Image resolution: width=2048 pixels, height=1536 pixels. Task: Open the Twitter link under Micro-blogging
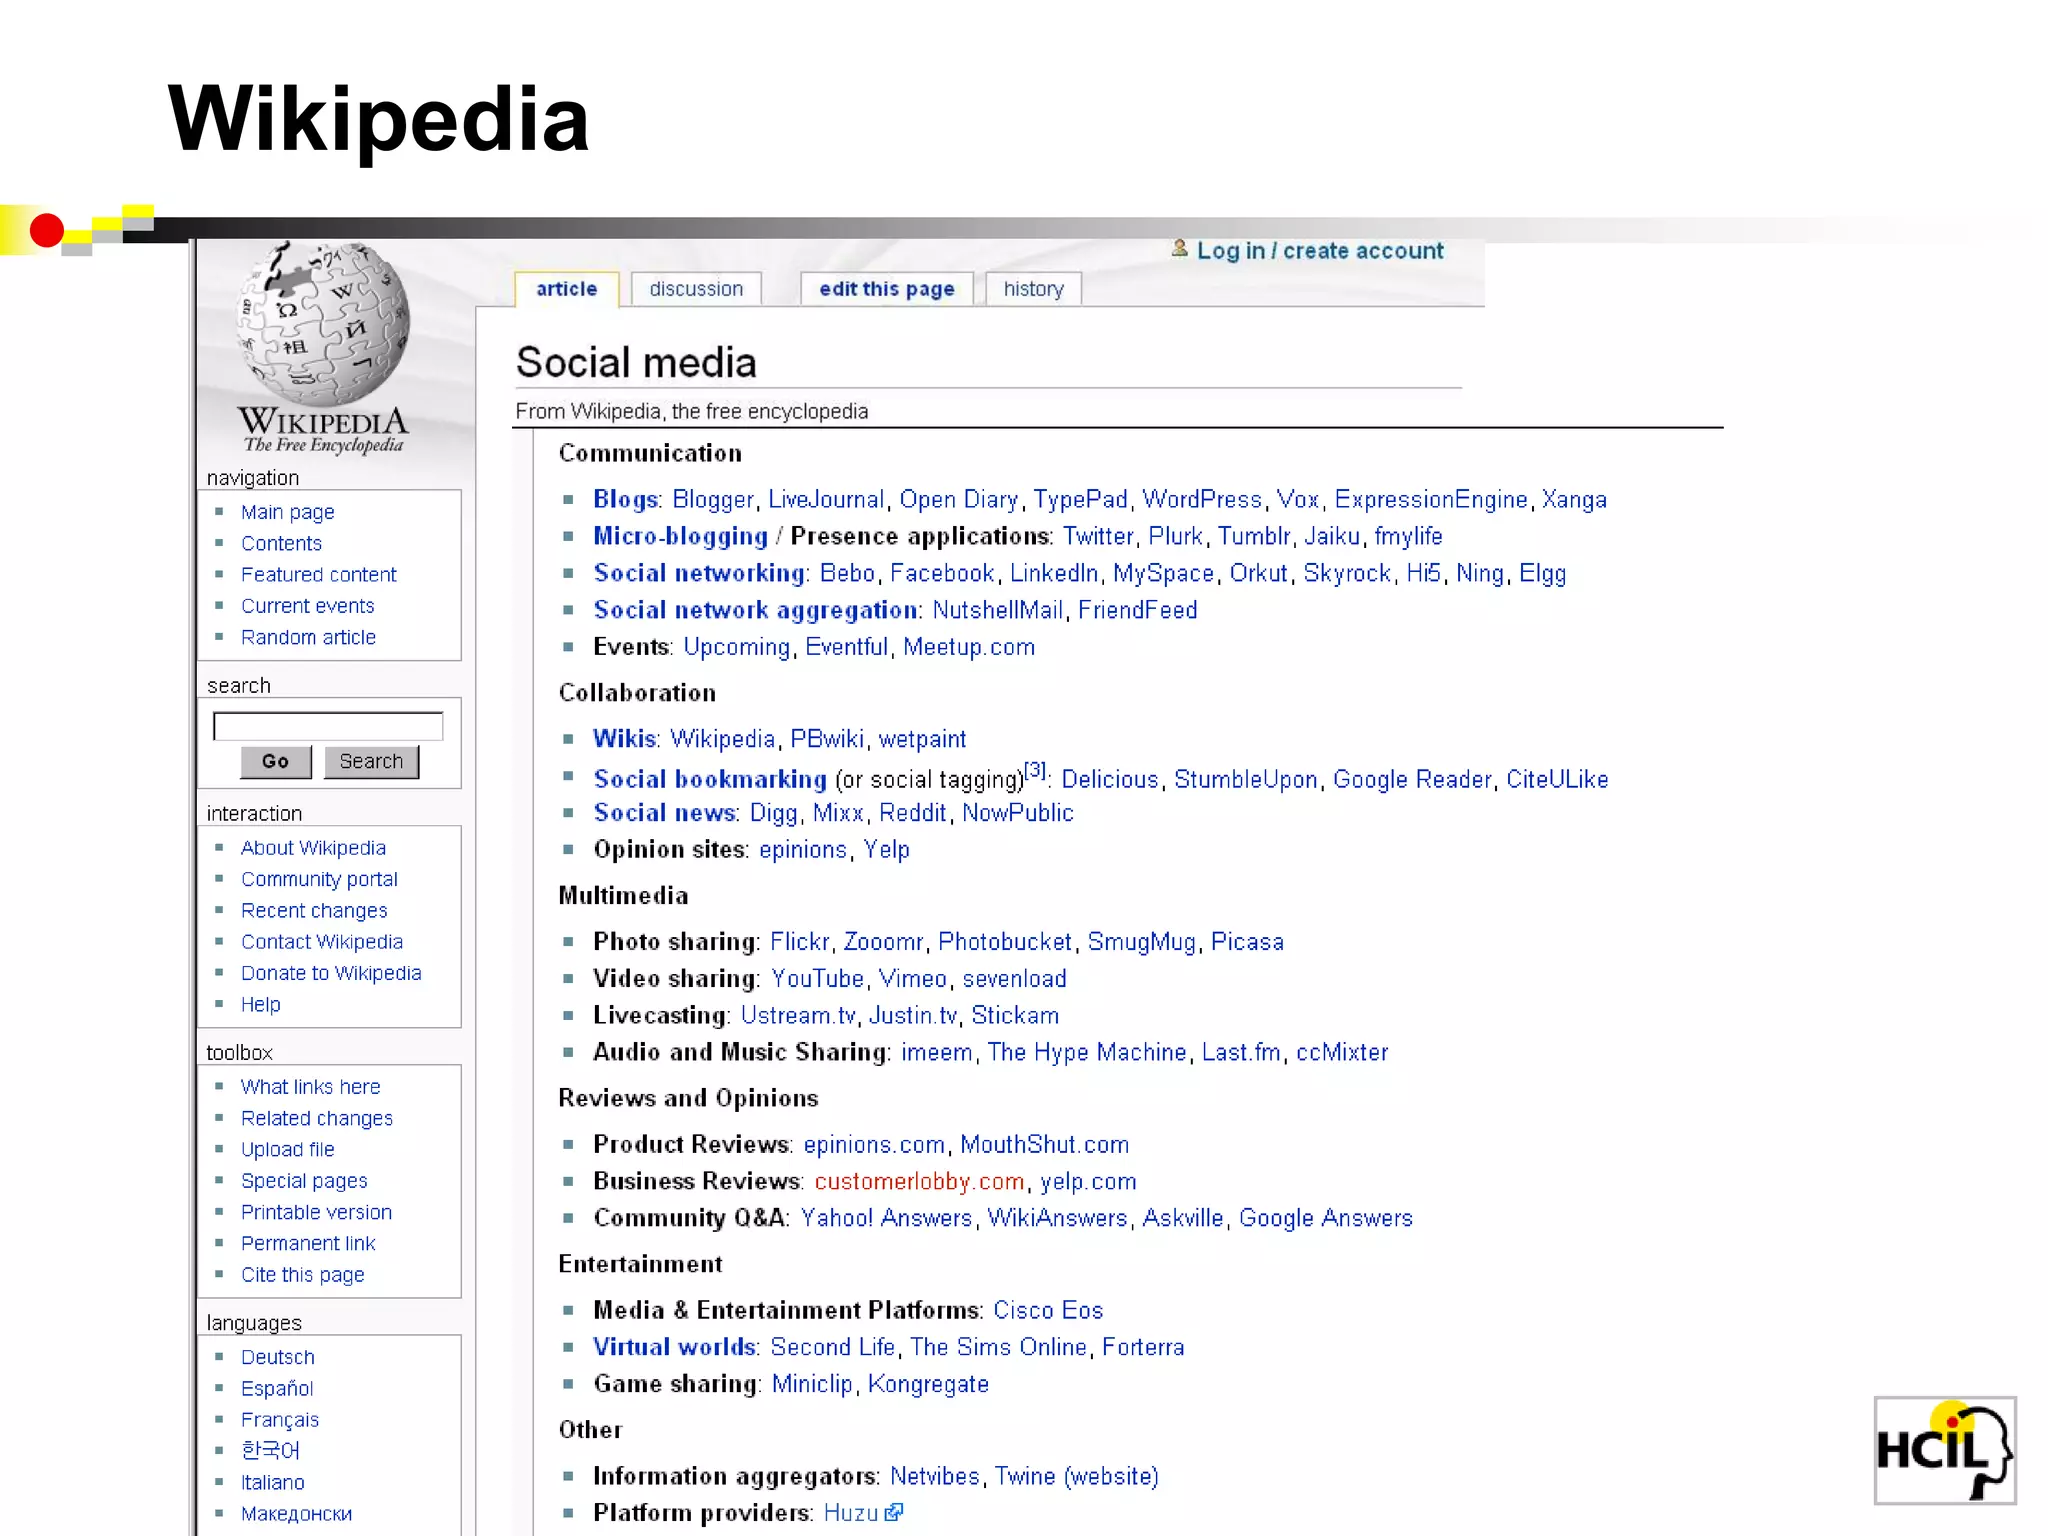click(1097, 536)
